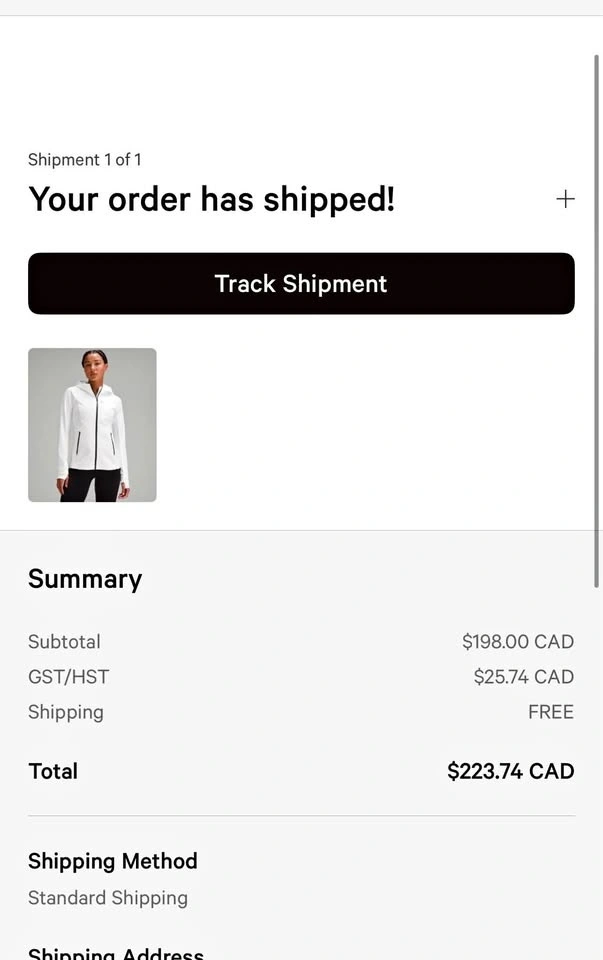603x960 pixels.
Task: Click the bold Total label
Action: (x=53, y=771)
